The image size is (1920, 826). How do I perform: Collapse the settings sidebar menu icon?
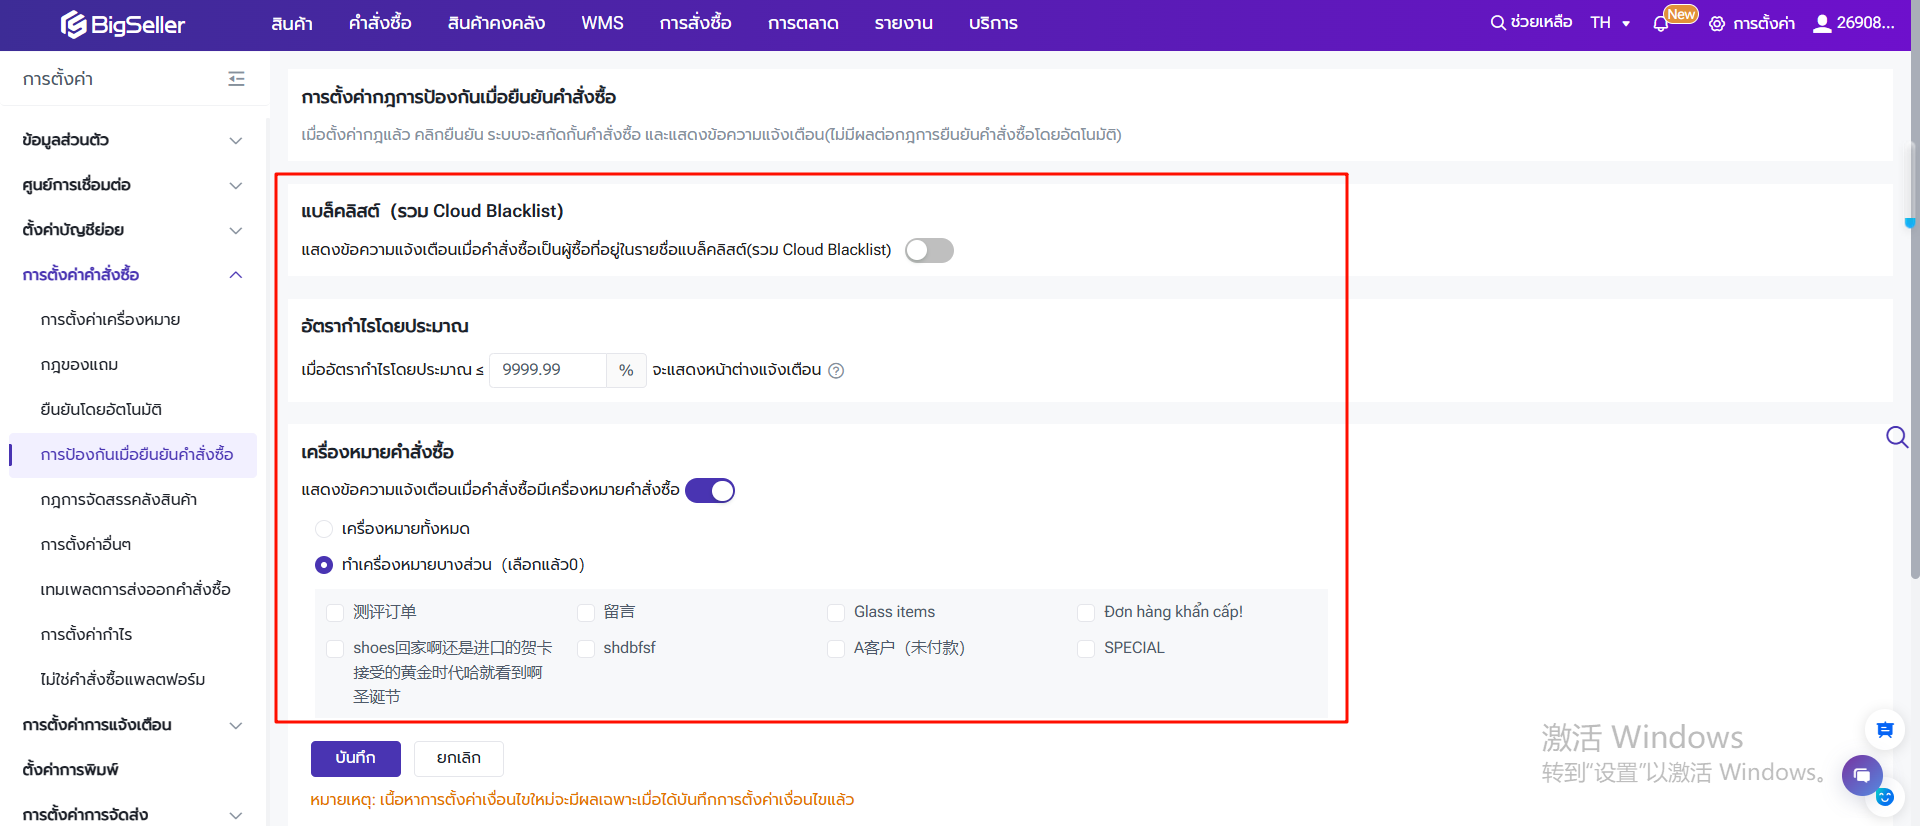point(236,79)
